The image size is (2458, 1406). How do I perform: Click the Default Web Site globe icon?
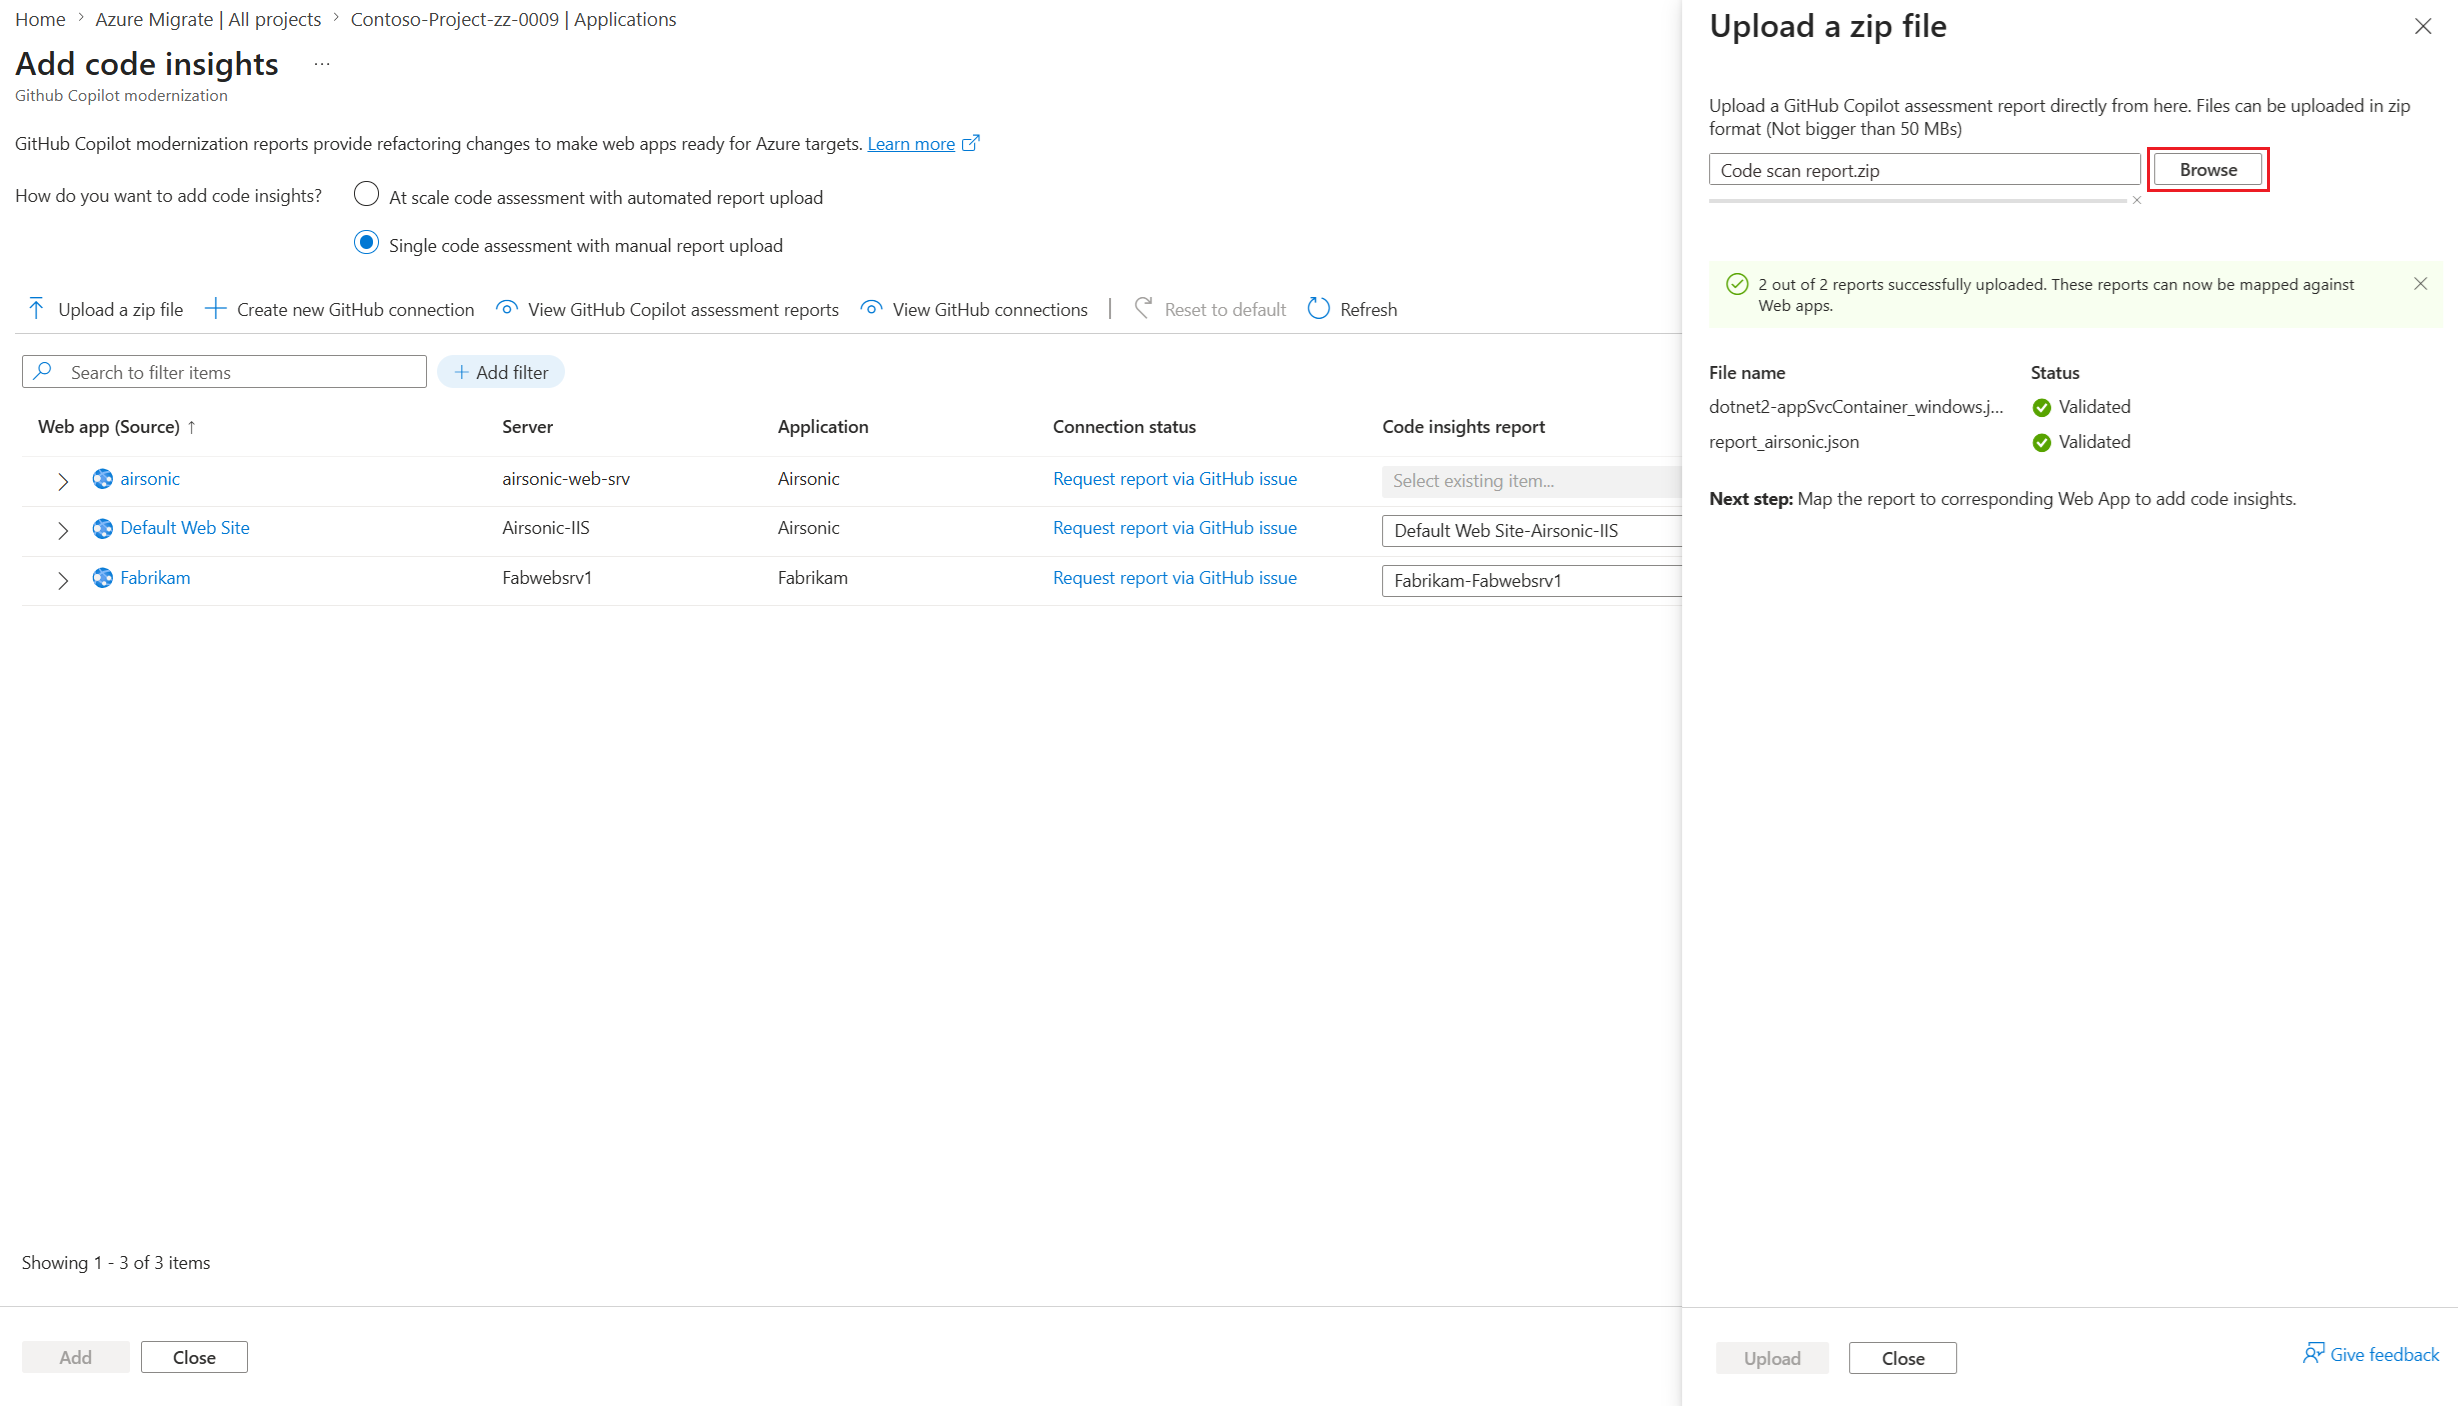(x=102, y=528)
